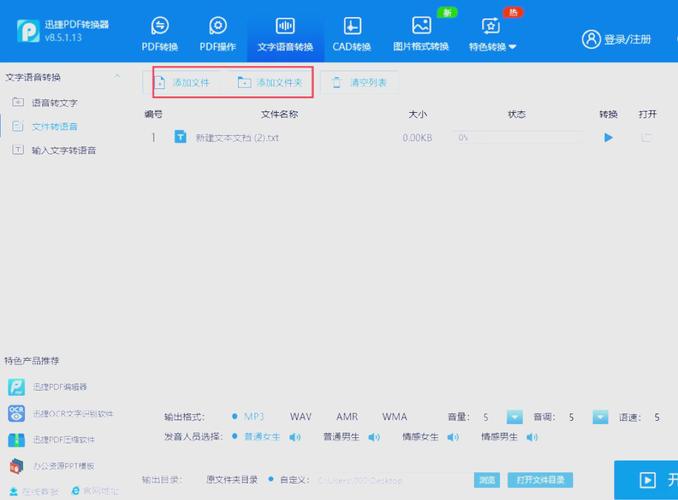Click the open-folder icon in row 1
Viewport: 678px width, 500px height.
(x=646, y=138)
